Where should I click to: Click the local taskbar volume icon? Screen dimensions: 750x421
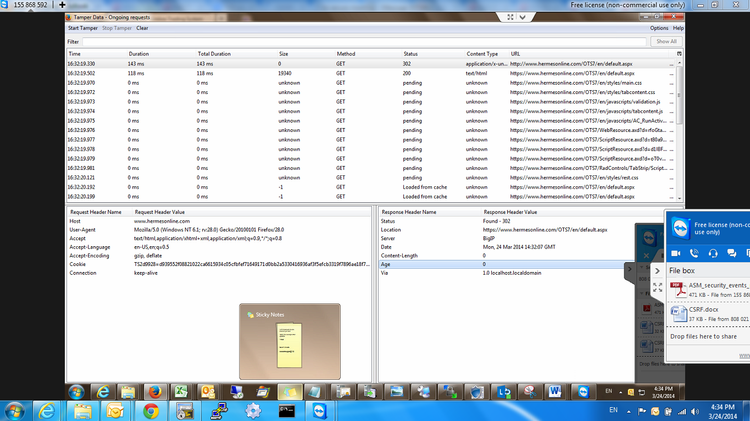pyautogui.click(x=695, y=411)
